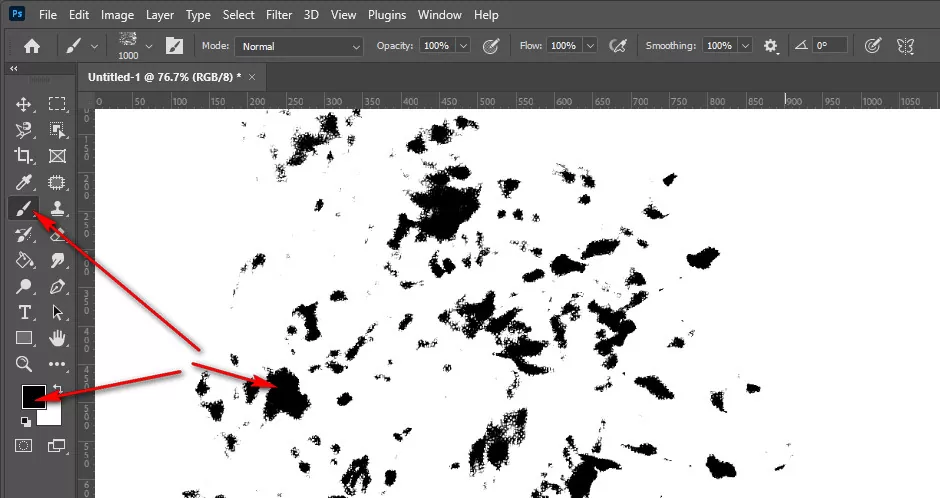Close the Untitled-1 document tab
Image resolution: width=940 pixels, height=498 pixels.
click(x=252, y=77)
